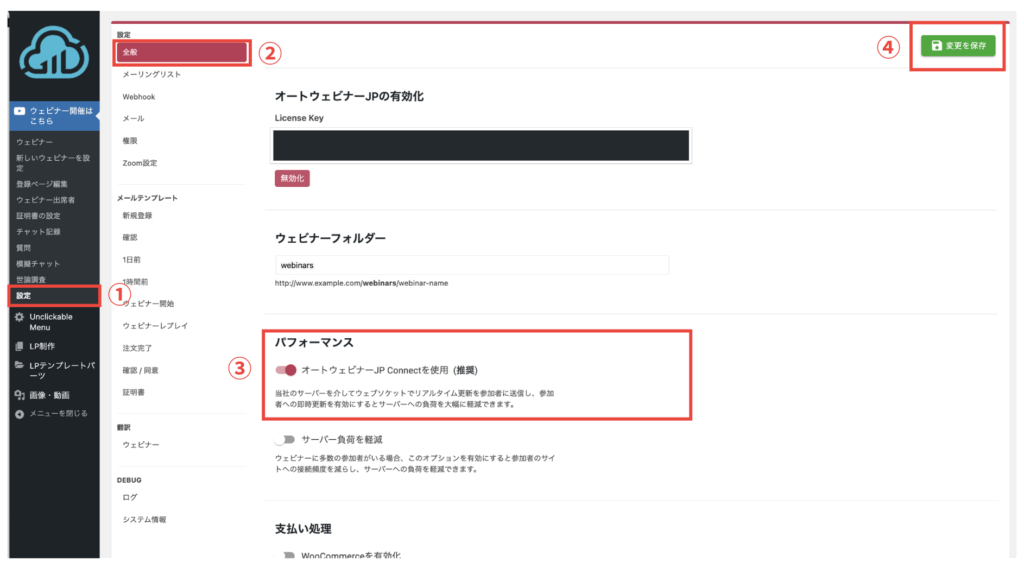
Task: Click the メニューを閉じる collapse arrow icon
Action: 20,413
